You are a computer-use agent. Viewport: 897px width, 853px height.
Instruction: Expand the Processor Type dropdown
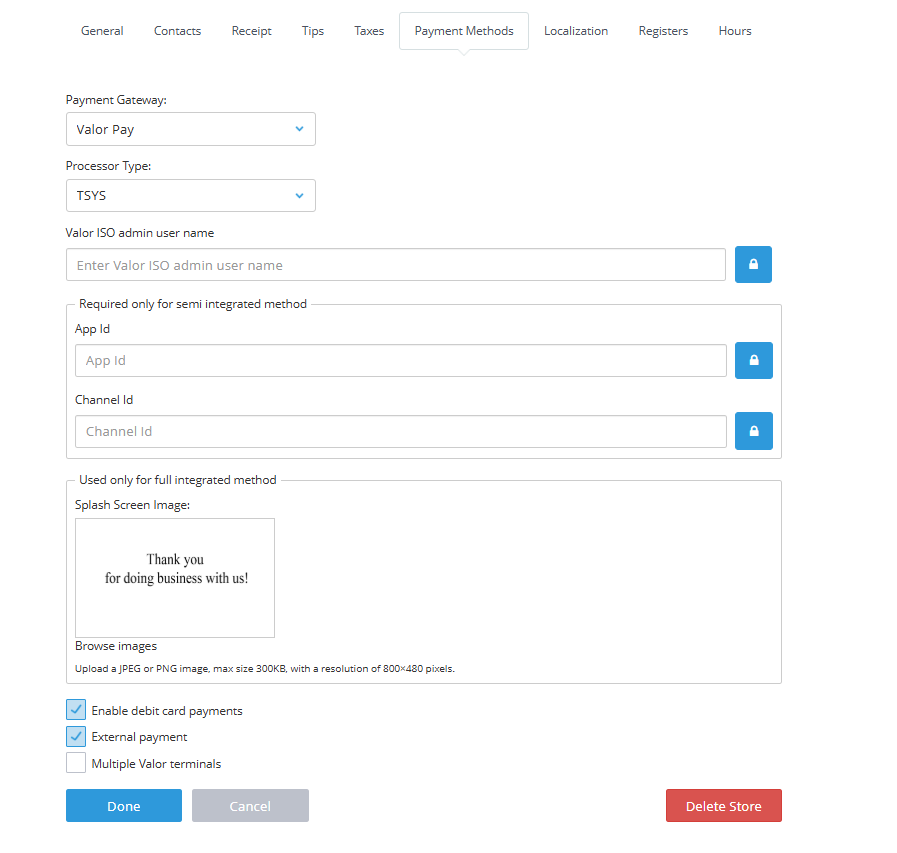click(x=190, y=196)
